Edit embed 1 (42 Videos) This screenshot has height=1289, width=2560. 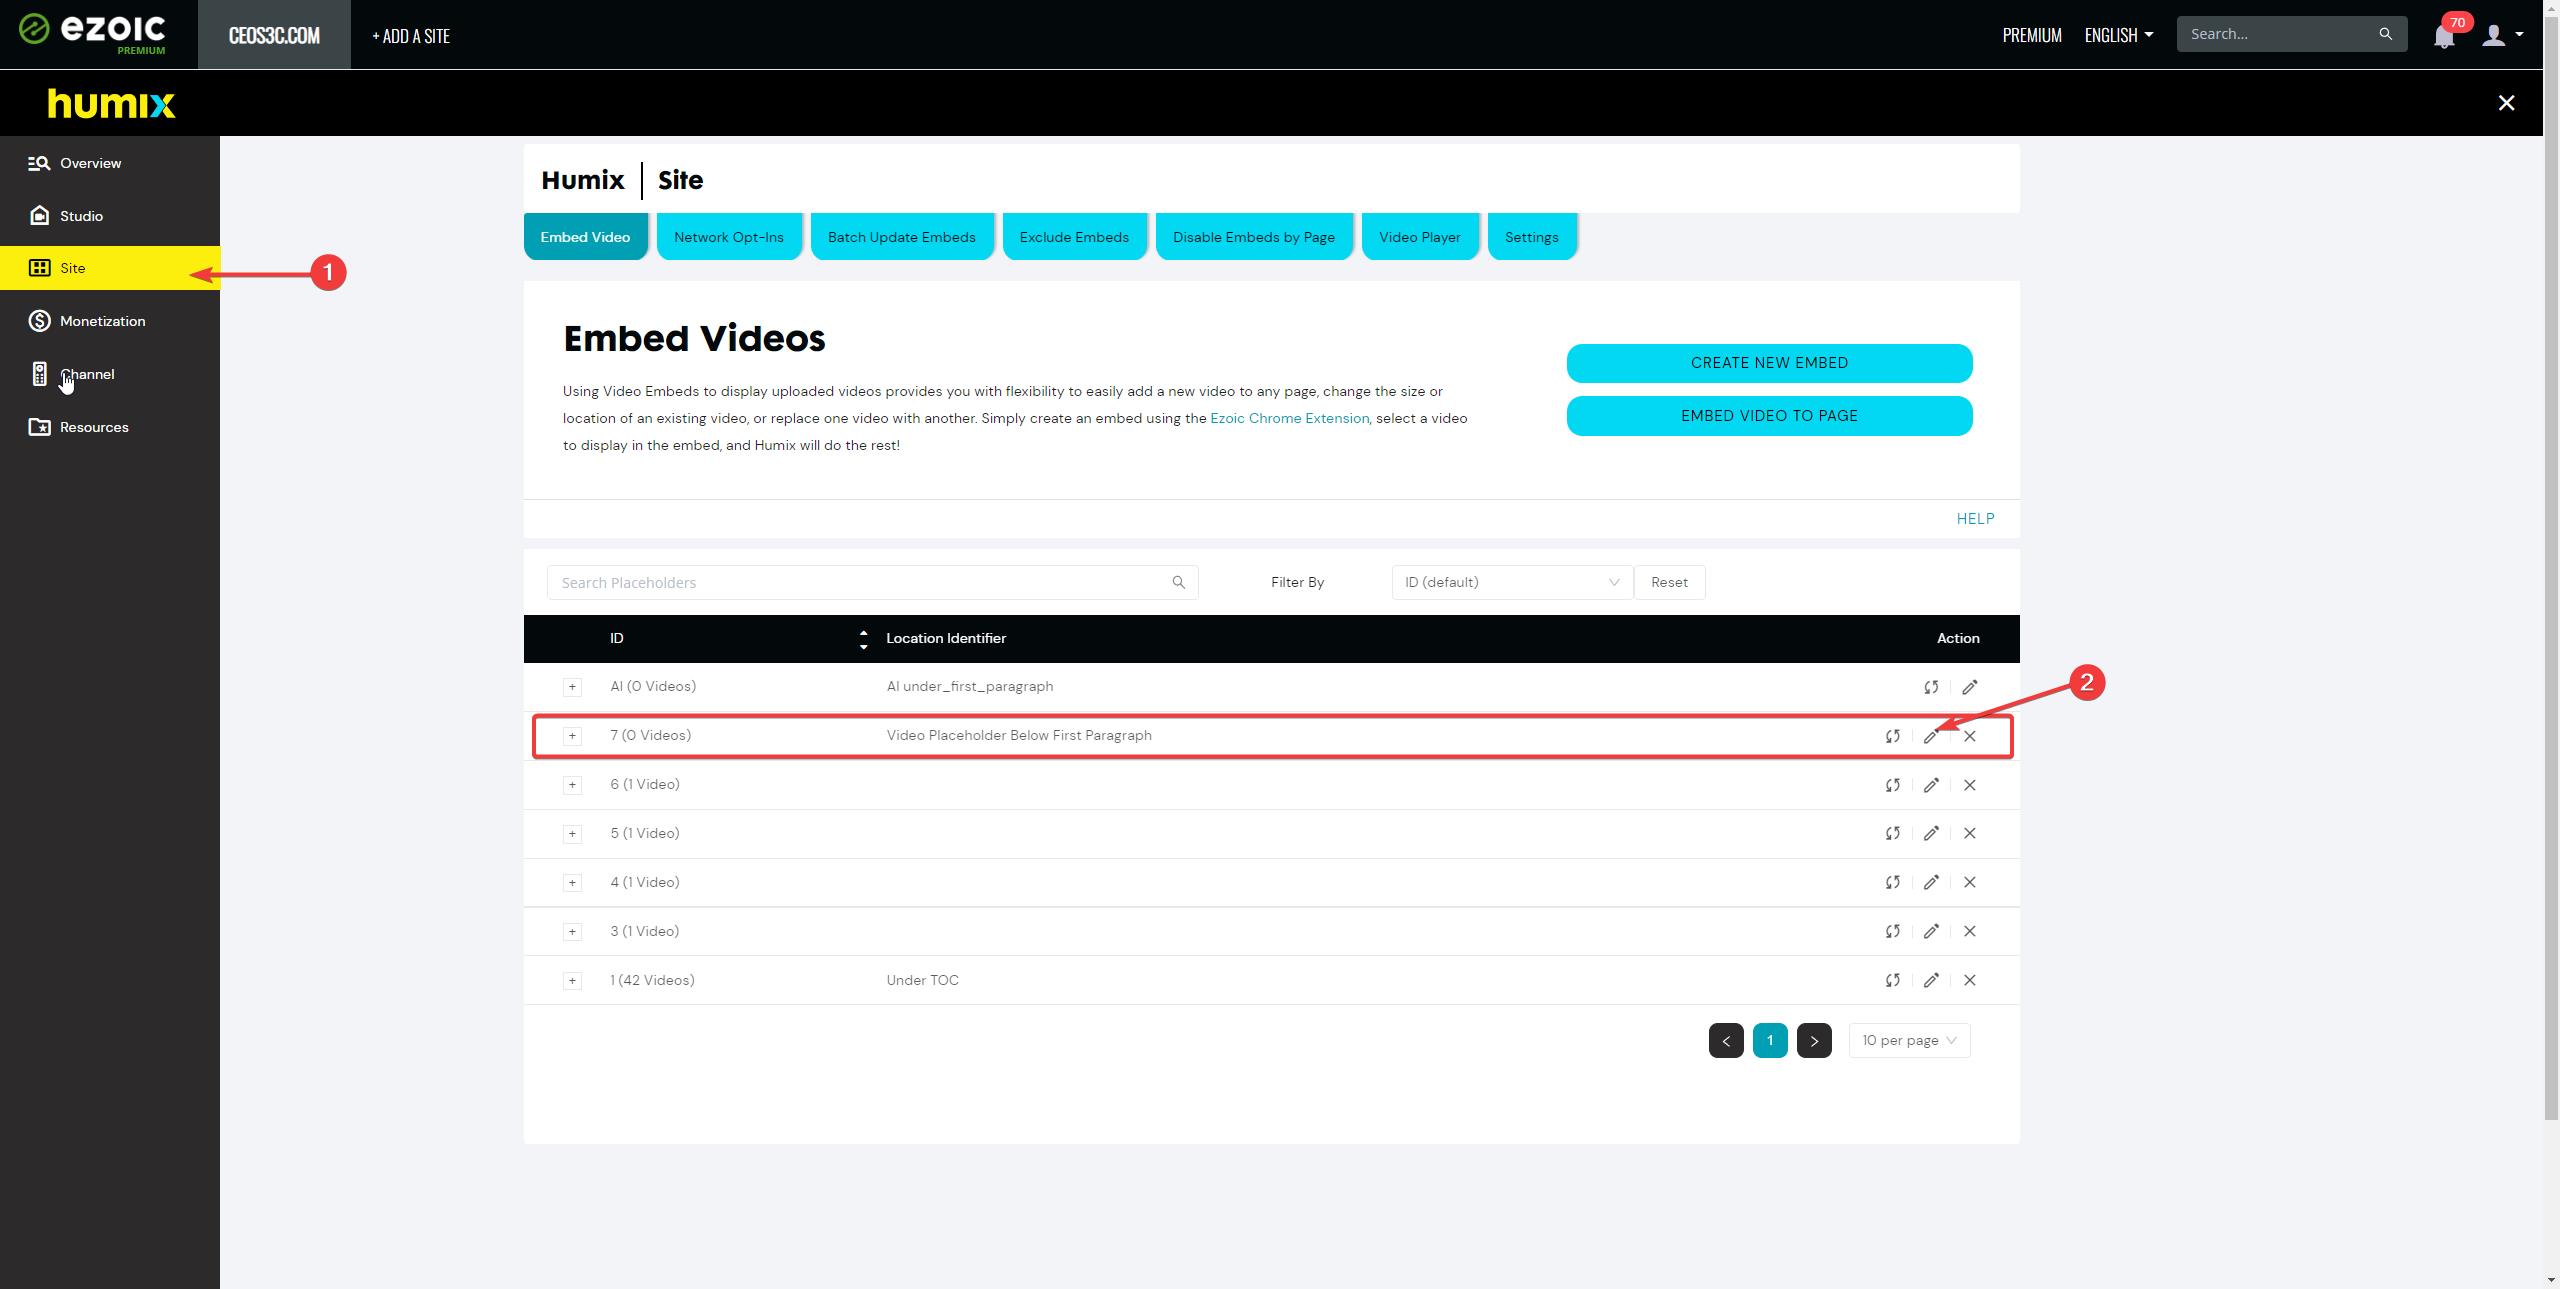point(1931,980)
